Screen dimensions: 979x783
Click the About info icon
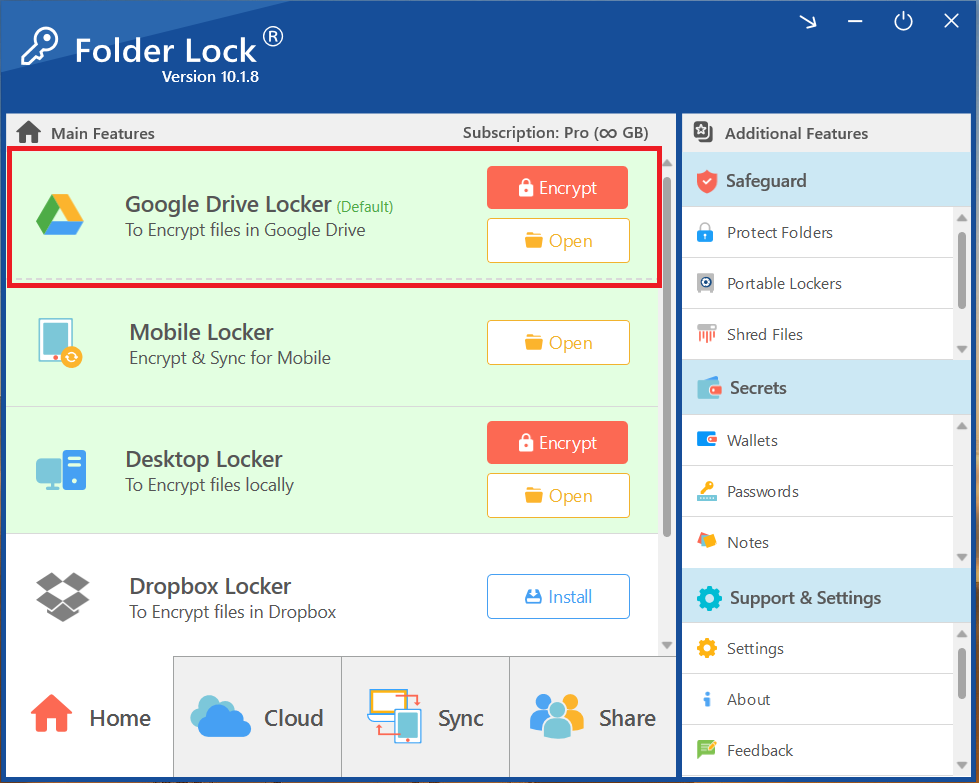[707, 699]
